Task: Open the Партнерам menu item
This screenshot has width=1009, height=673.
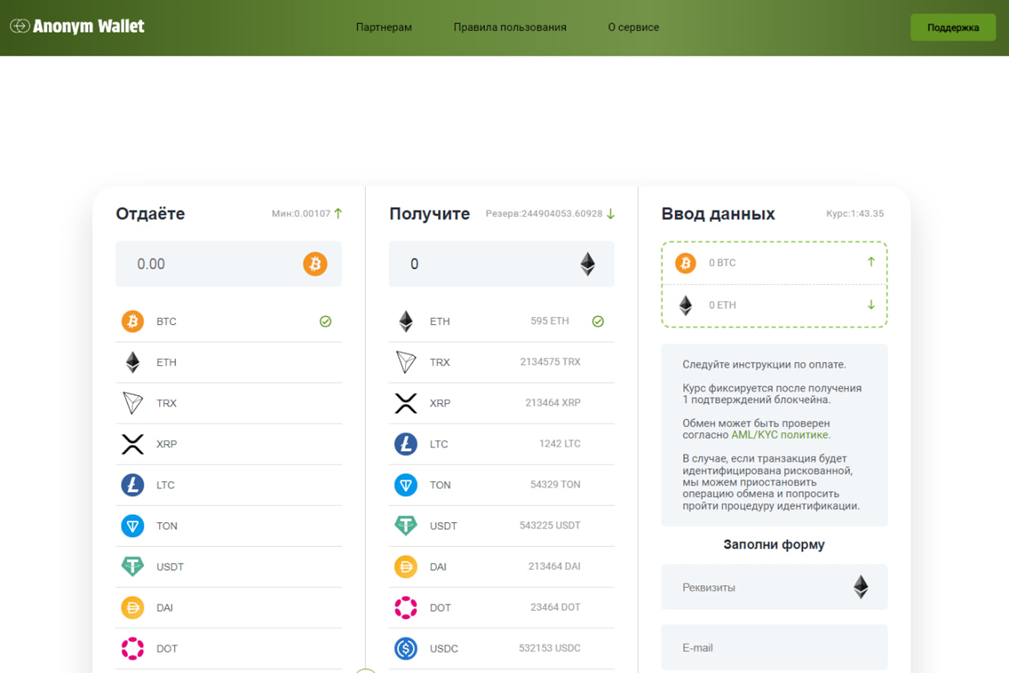Action: tap(384, 27)
